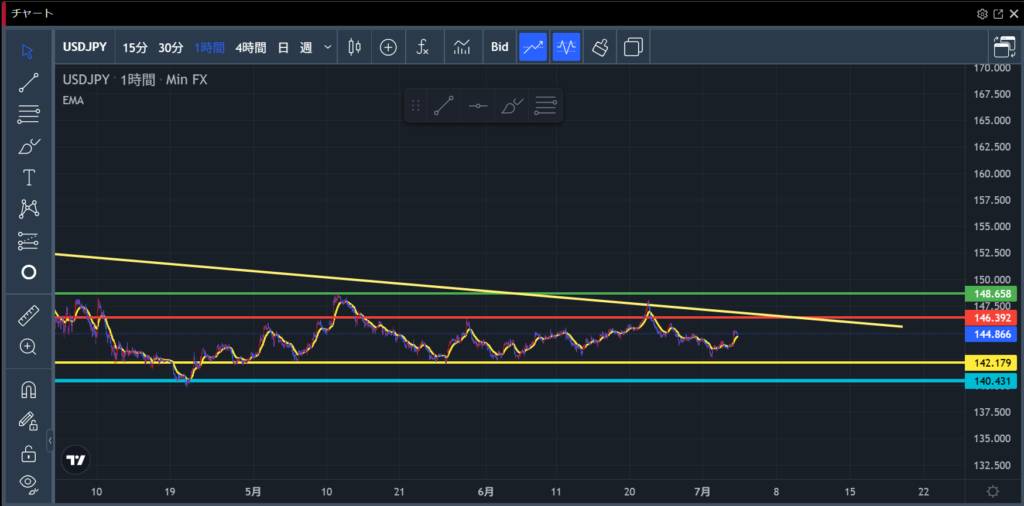Collapse the left drawing toolbar

(50, 441)
